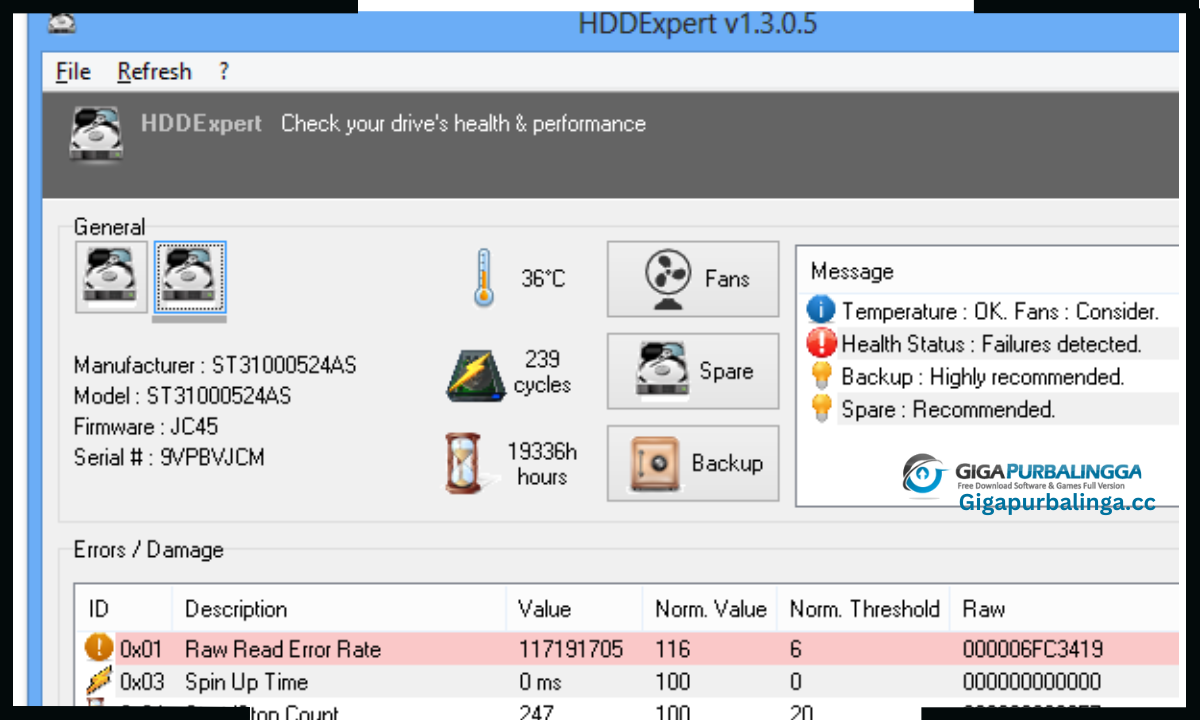Open the File menu
Screen dimensions: 1200x720
(73, 72)
